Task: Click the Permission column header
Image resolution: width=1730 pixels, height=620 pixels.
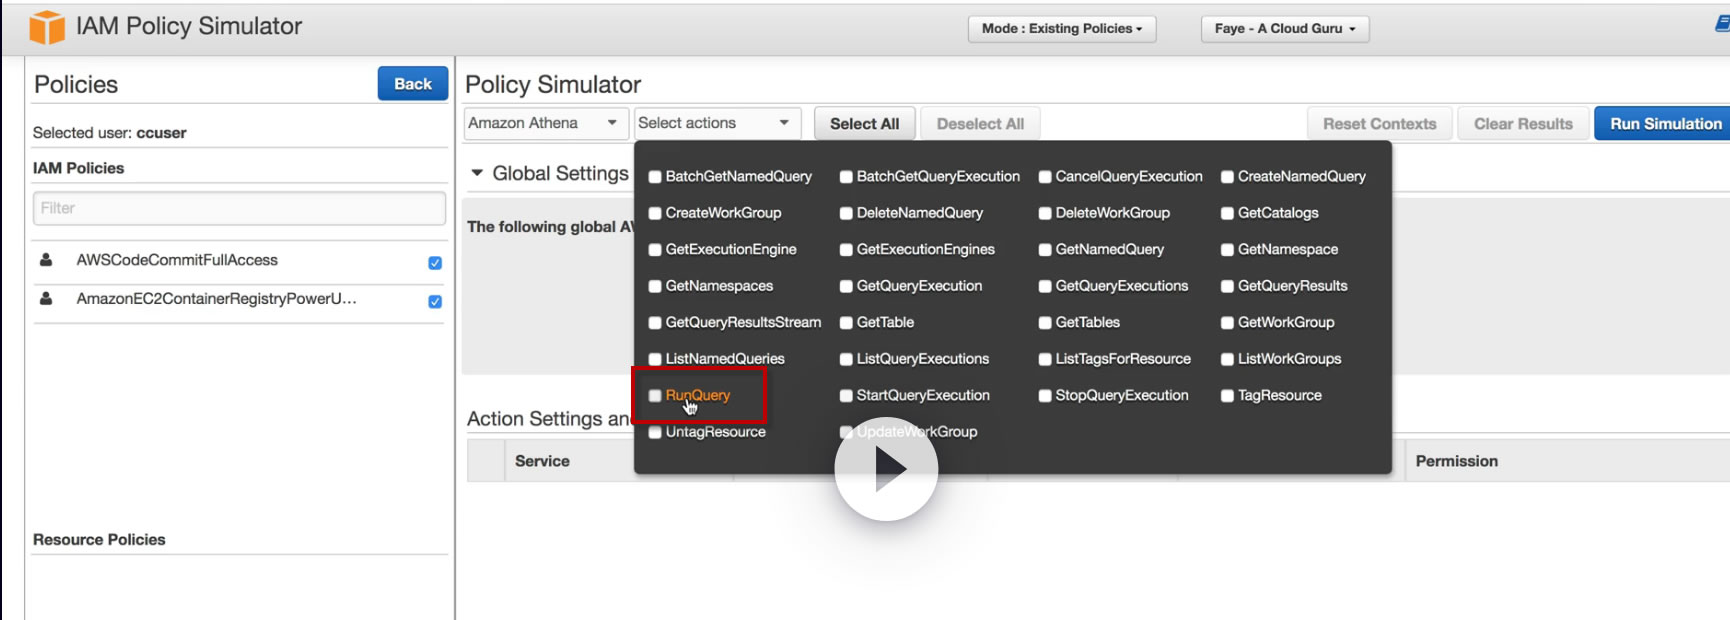Action: pos(1457,461)
